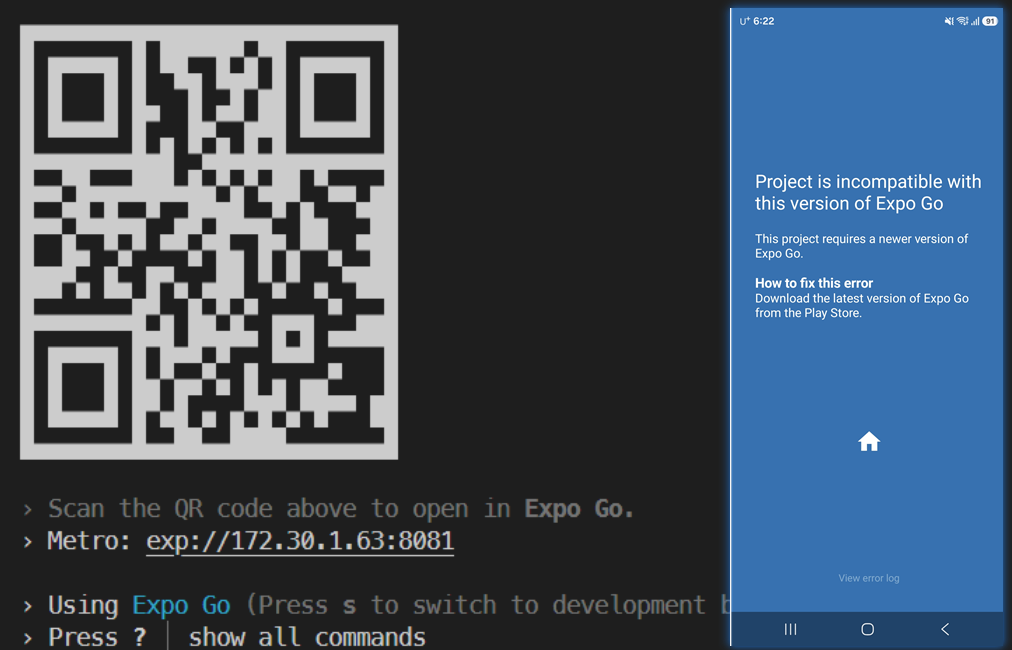Click the QR code in the terminal
This screenshot has width=1012, height=650.
coord(209,242)
